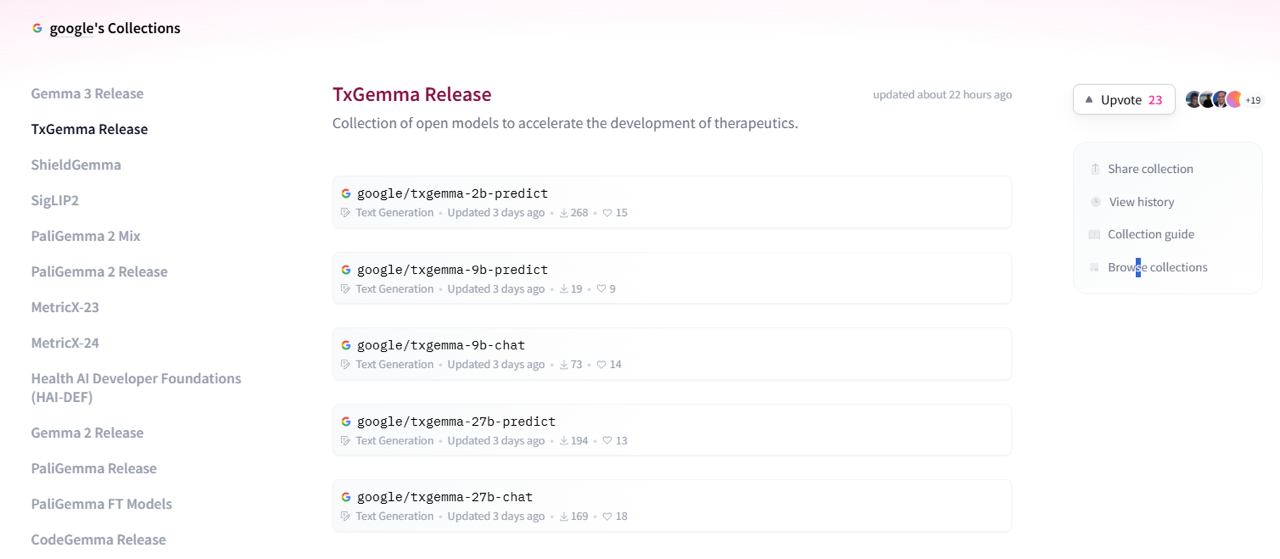
Task: Click the collection description text
Action: click(565, 124)
